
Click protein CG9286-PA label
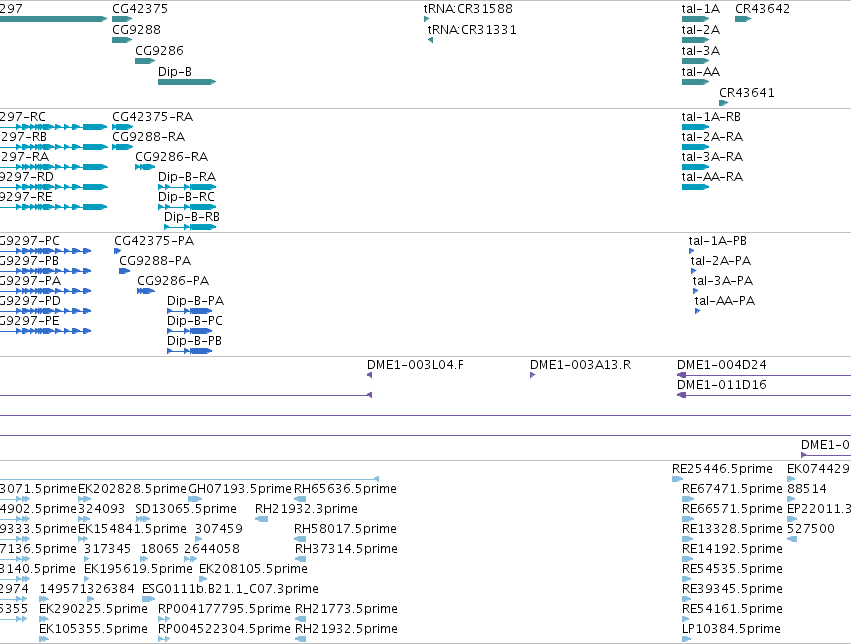173,280
